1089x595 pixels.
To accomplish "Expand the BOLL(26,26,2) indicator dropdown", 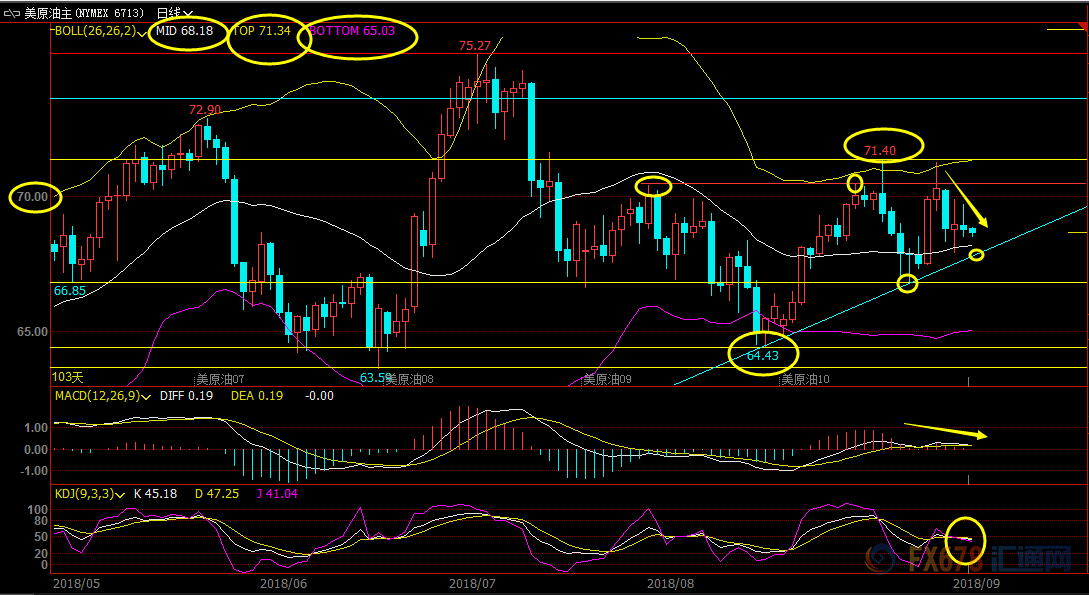I will (144, 32).
